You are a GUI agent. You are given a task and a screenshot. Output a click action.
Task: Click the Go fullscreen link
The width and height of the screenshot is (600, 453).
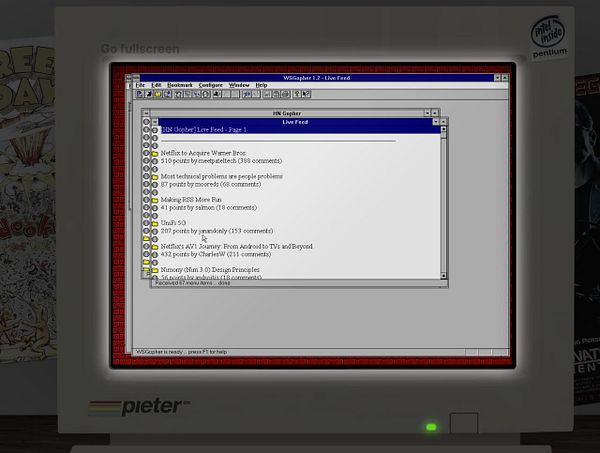(140, 49)
